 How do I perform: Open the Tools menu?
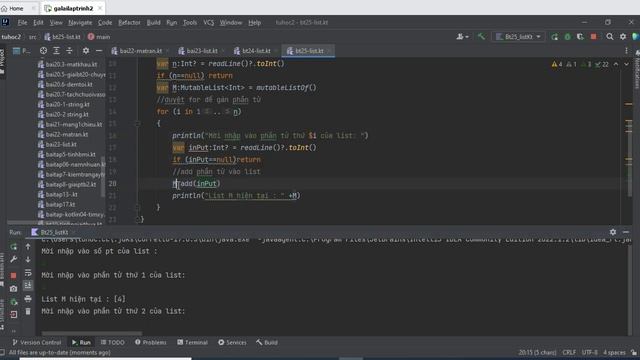[190, 22]
